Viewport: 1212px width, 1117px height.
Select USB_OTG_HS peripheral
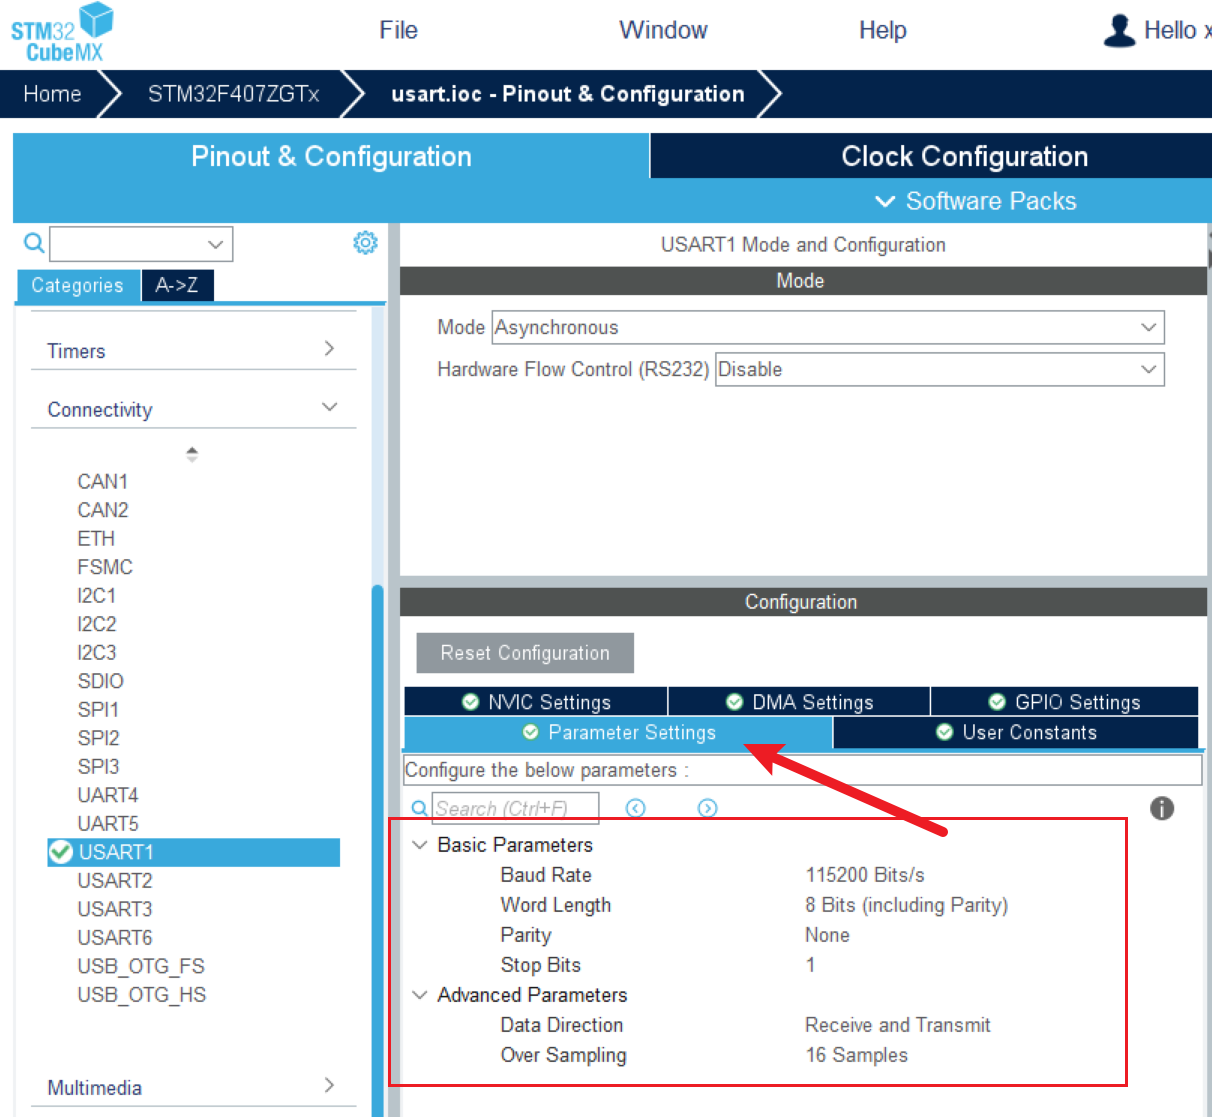click(142, 994)
